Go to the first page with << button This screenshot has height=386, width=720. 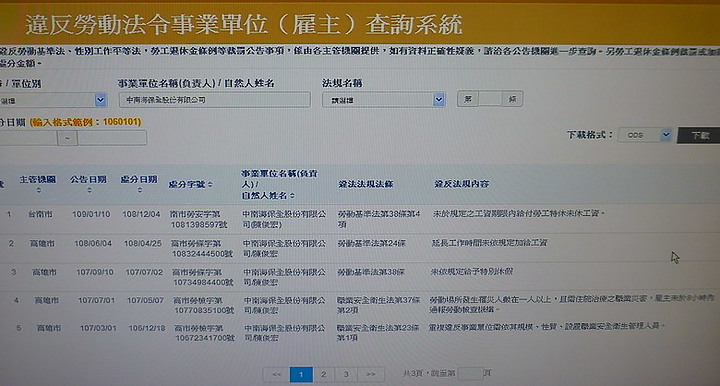(276, 374)
